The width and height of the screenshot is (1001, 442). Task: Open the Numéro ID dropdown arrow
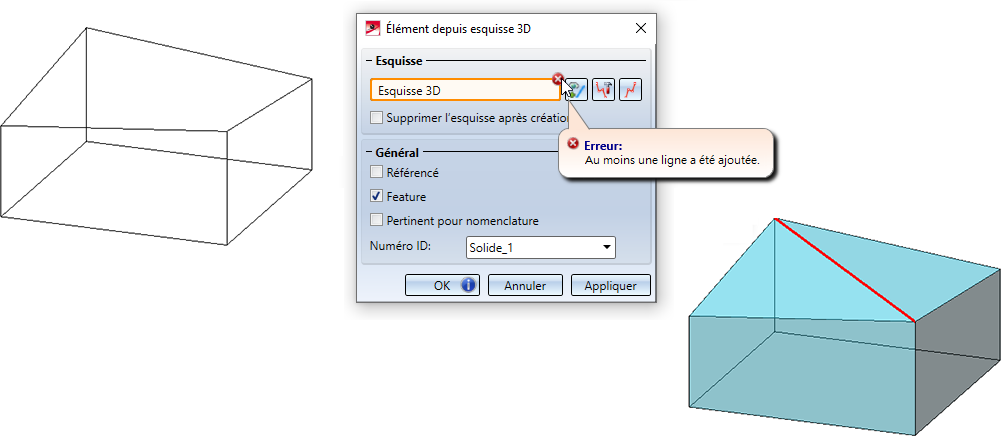606,247
